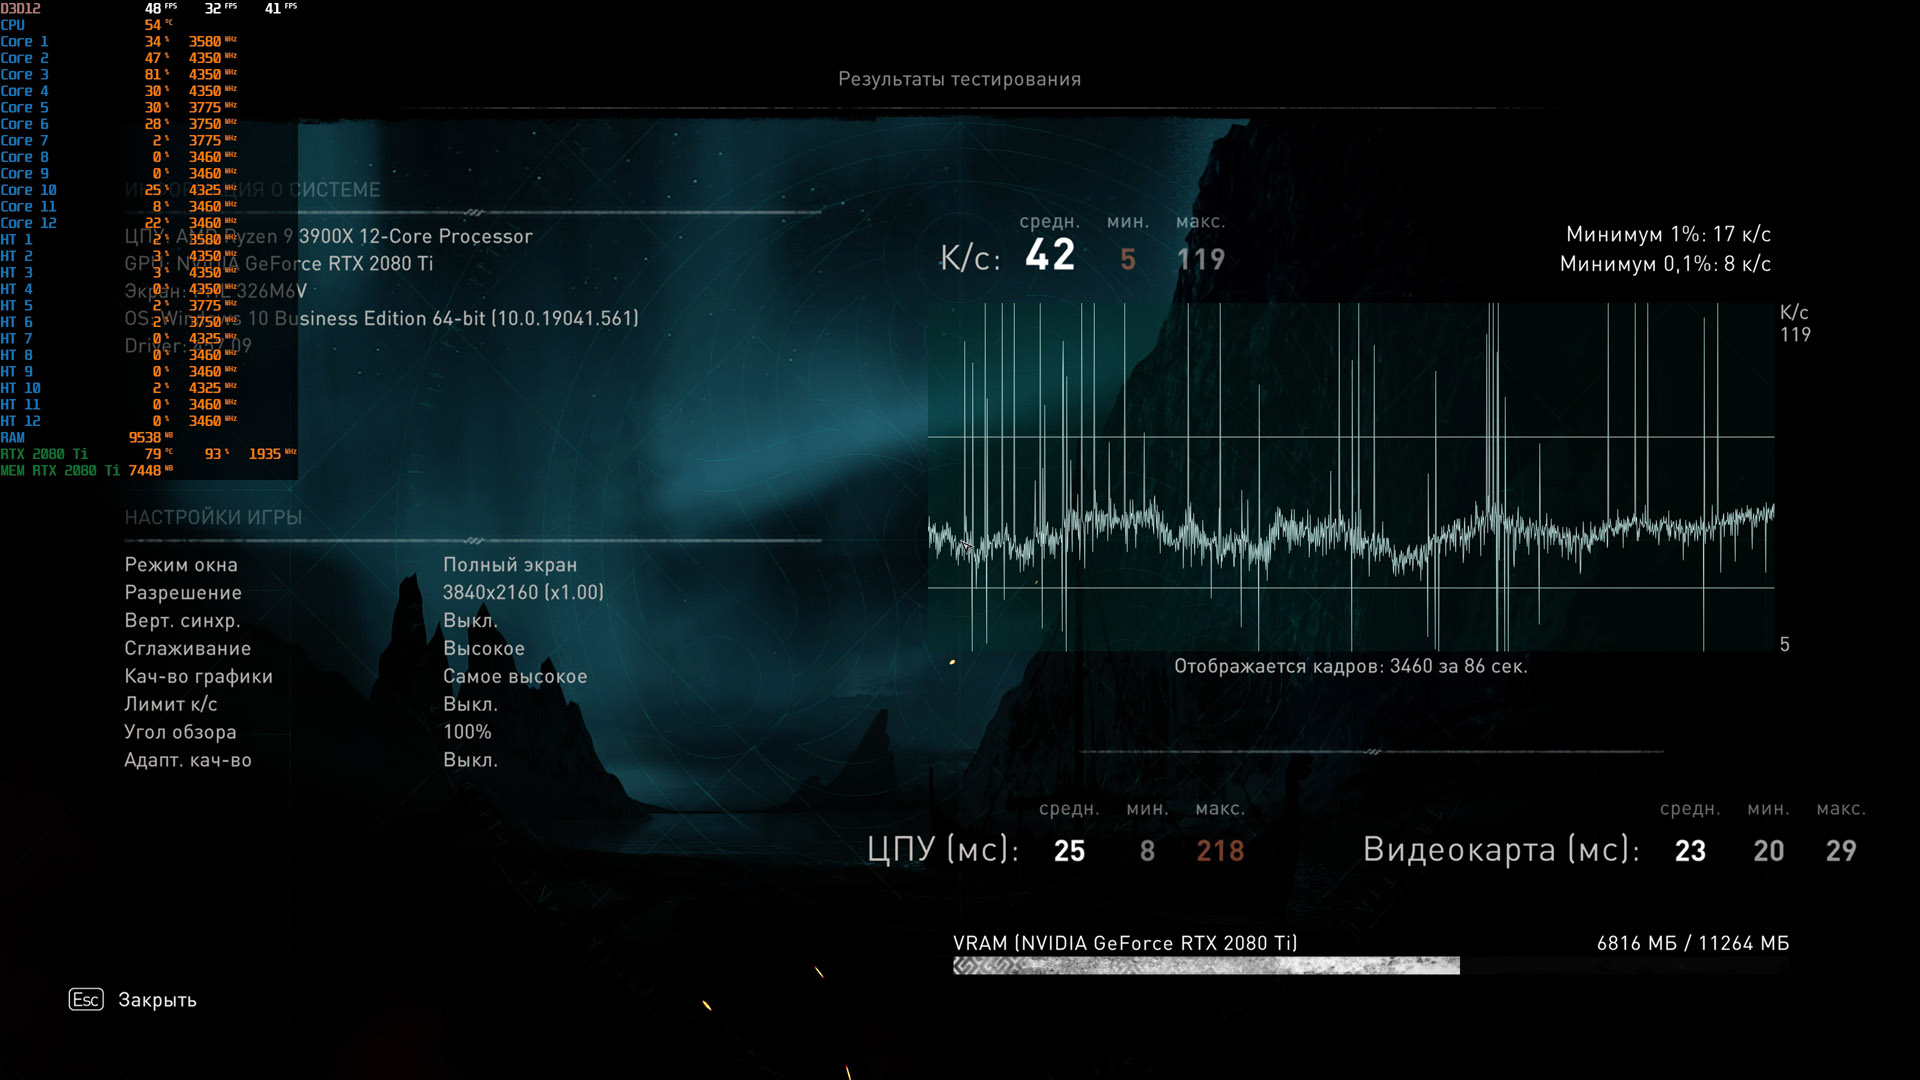This screenshot has width=1920, height=1080.
Task: Click the 100% field of view value
Action: point(467,732)
